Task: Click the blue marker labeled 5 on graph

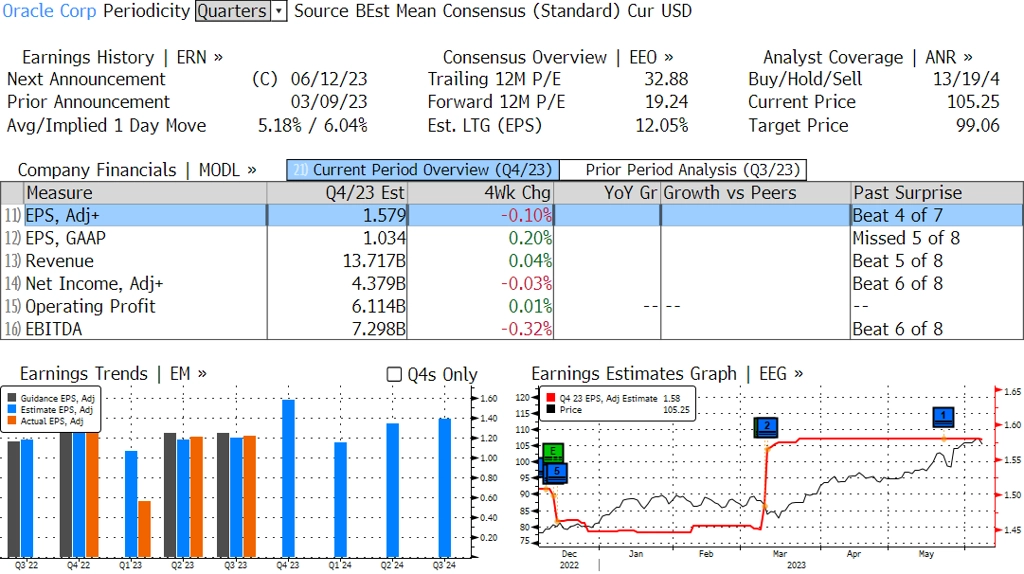Action: click(557, 472)
